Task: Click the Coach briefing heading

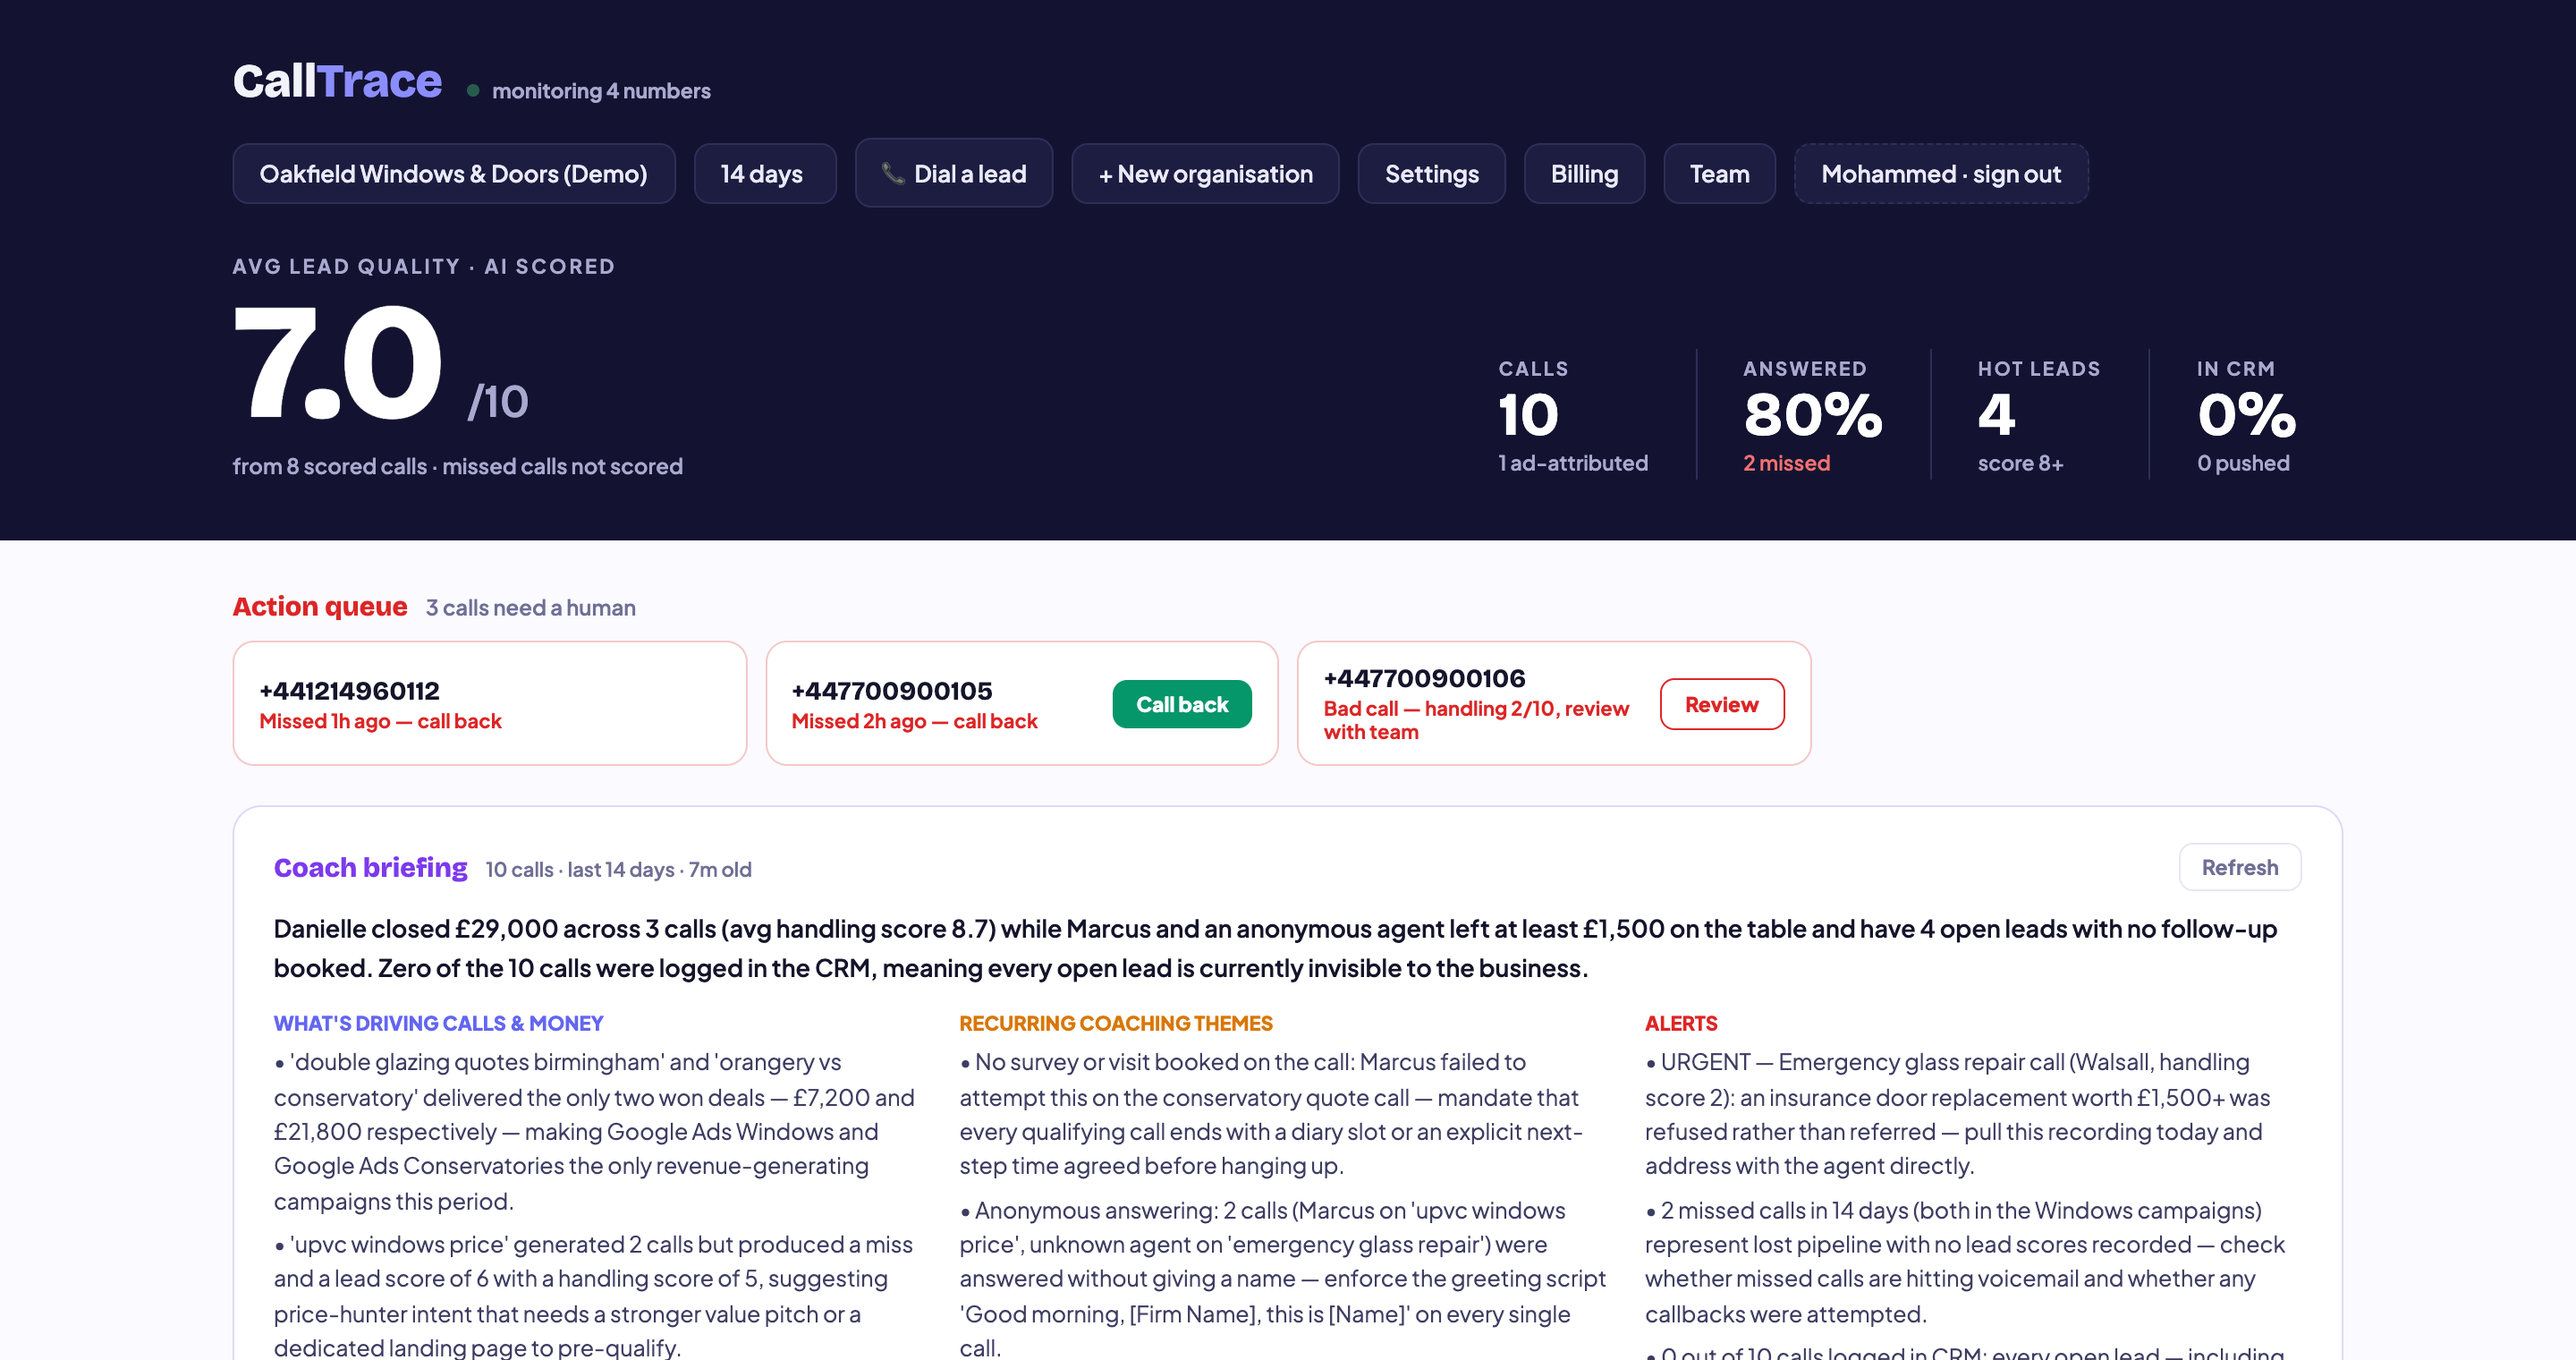Action: [x=370, y=867]
